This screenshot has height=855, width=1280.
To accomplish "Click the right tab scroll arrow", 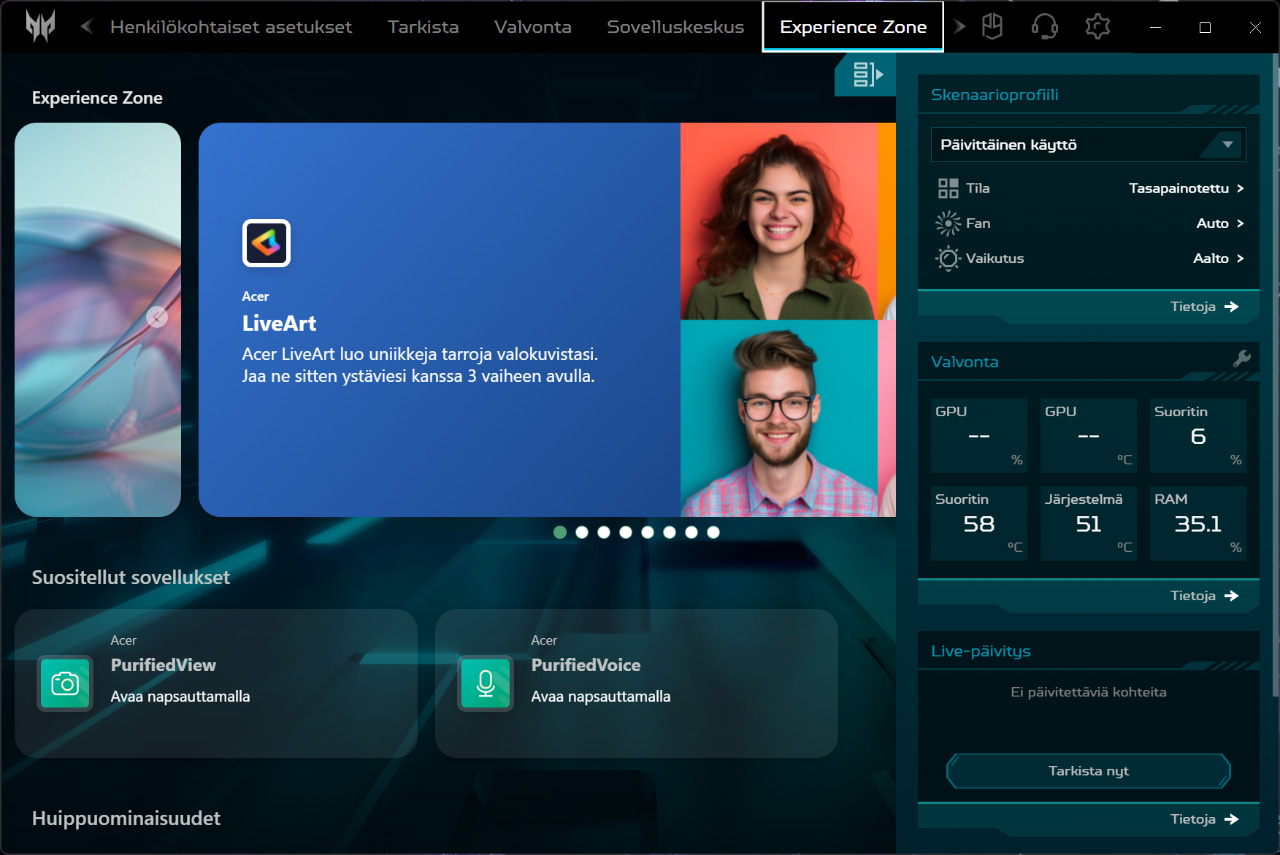I will (x=960, y=27).
